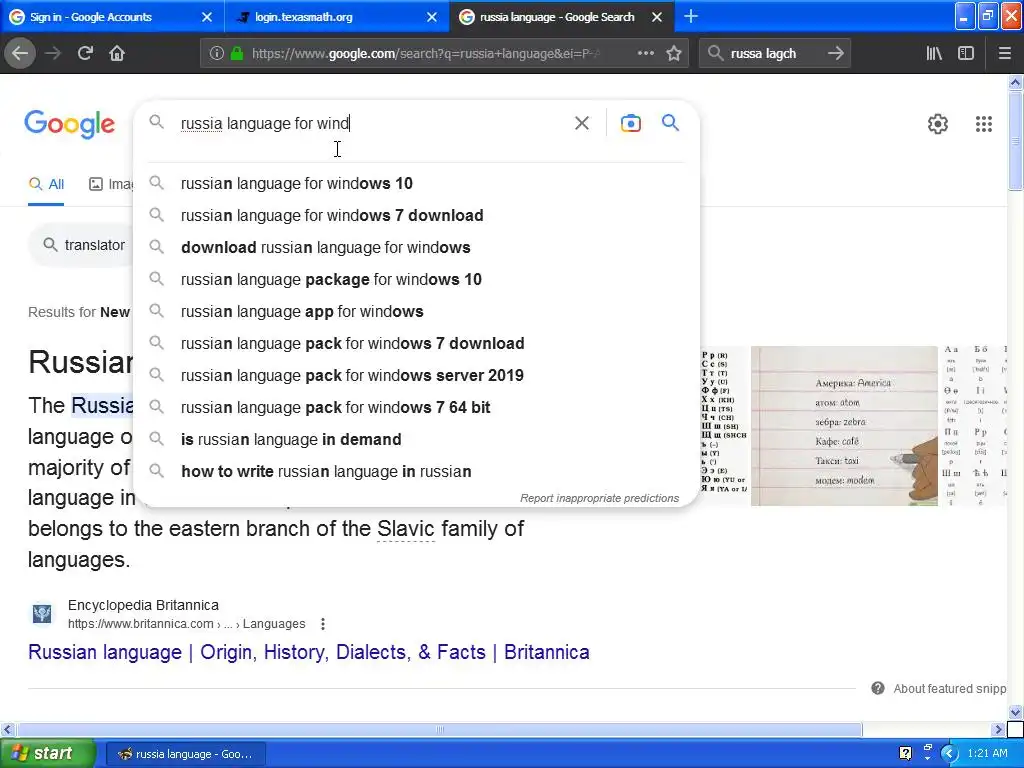Click the Slavic underlined term

tap(406, 528)
